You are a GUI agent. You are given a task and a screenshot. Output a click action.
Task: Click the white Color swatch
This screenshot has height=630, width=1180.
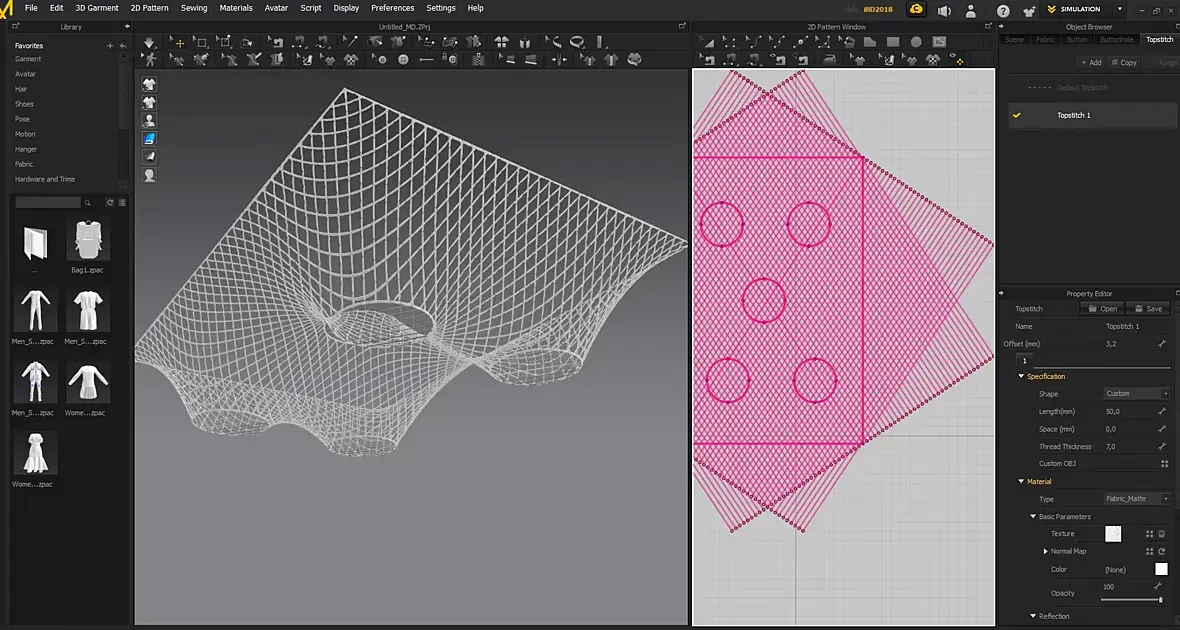(1161, 569)
